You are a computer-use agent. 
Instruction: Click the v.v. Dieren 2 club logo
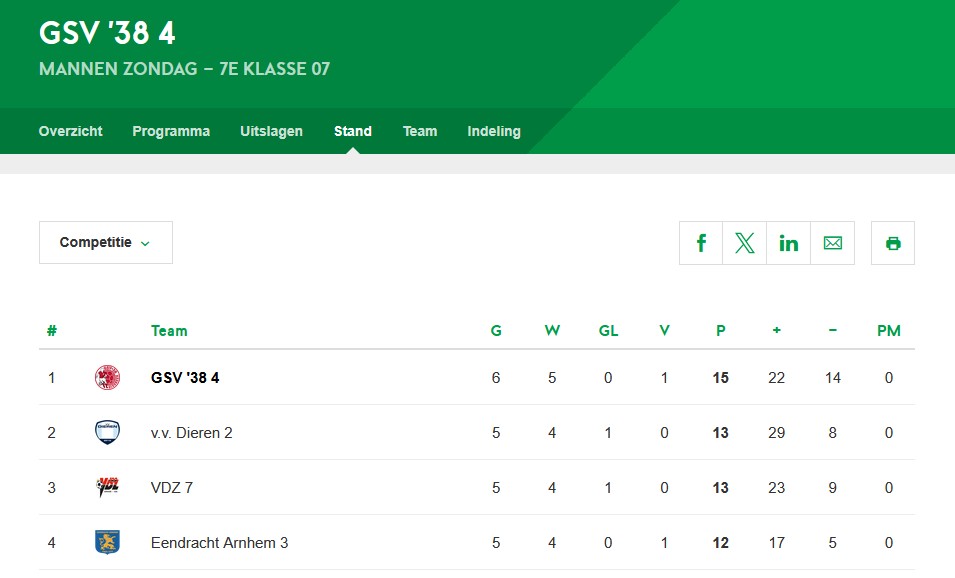click(107, 433)
